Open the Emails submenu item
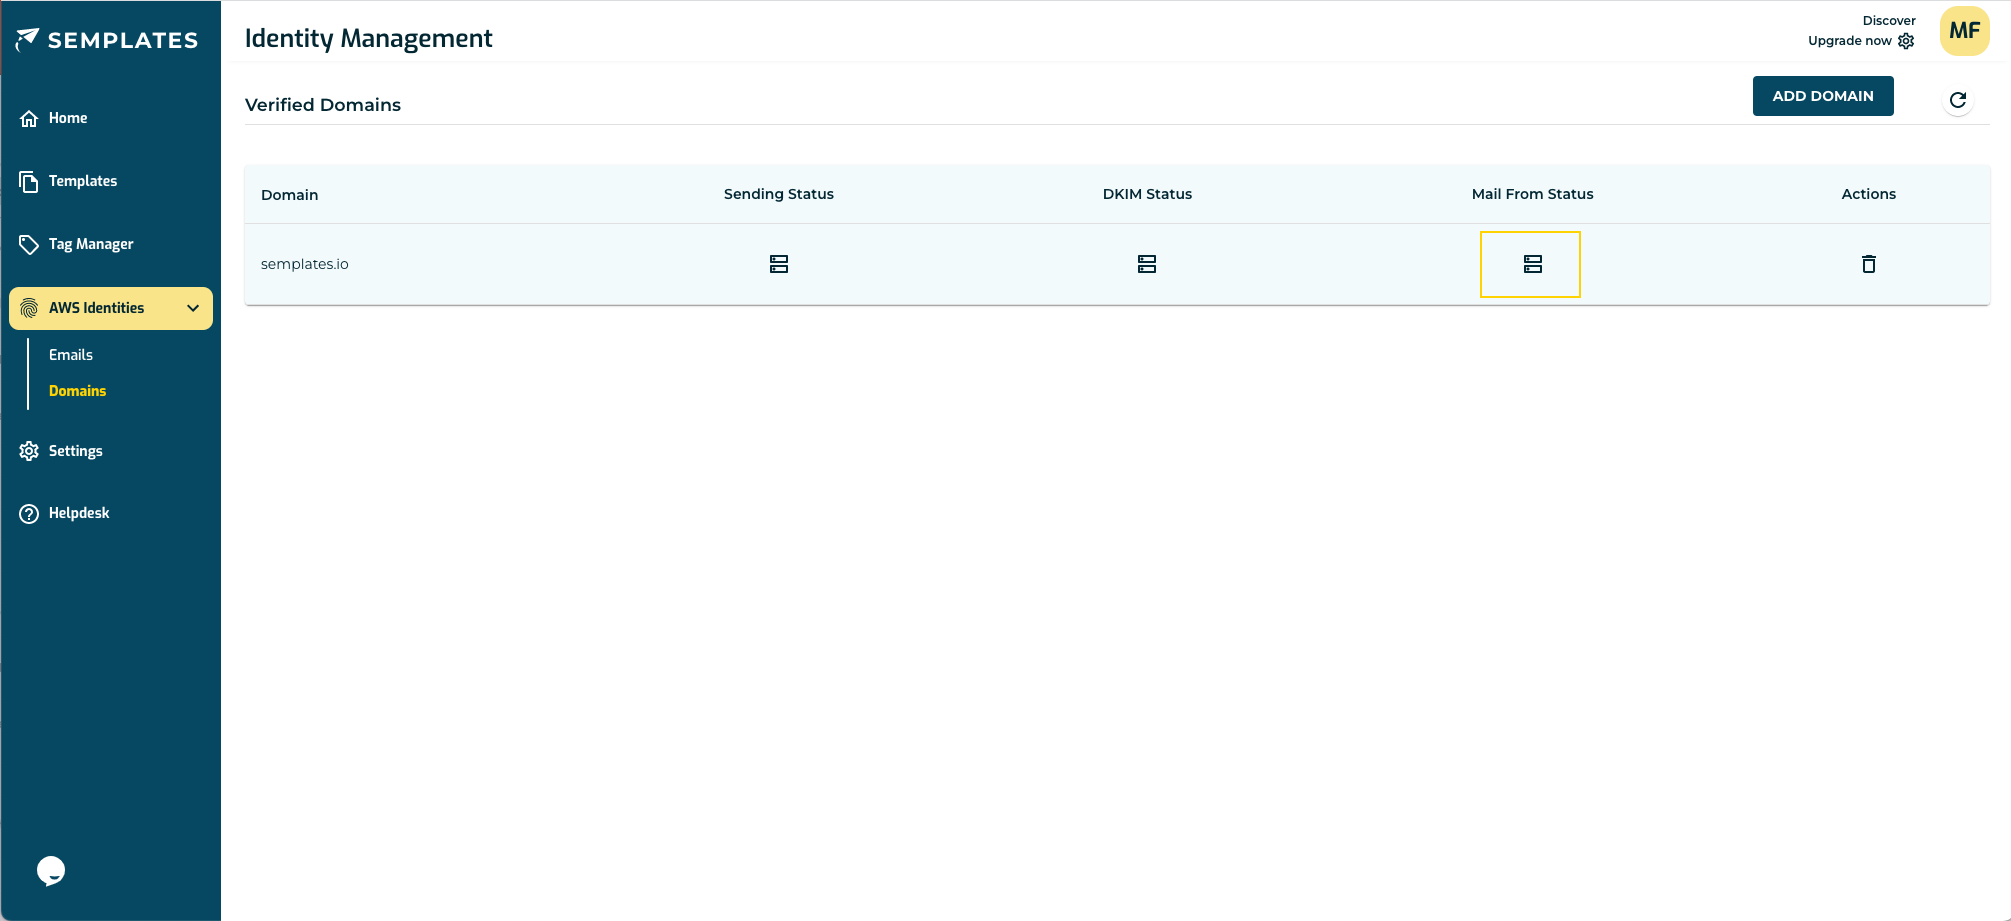This screenshot has width=2011, height=921. (x=71, y=355)
